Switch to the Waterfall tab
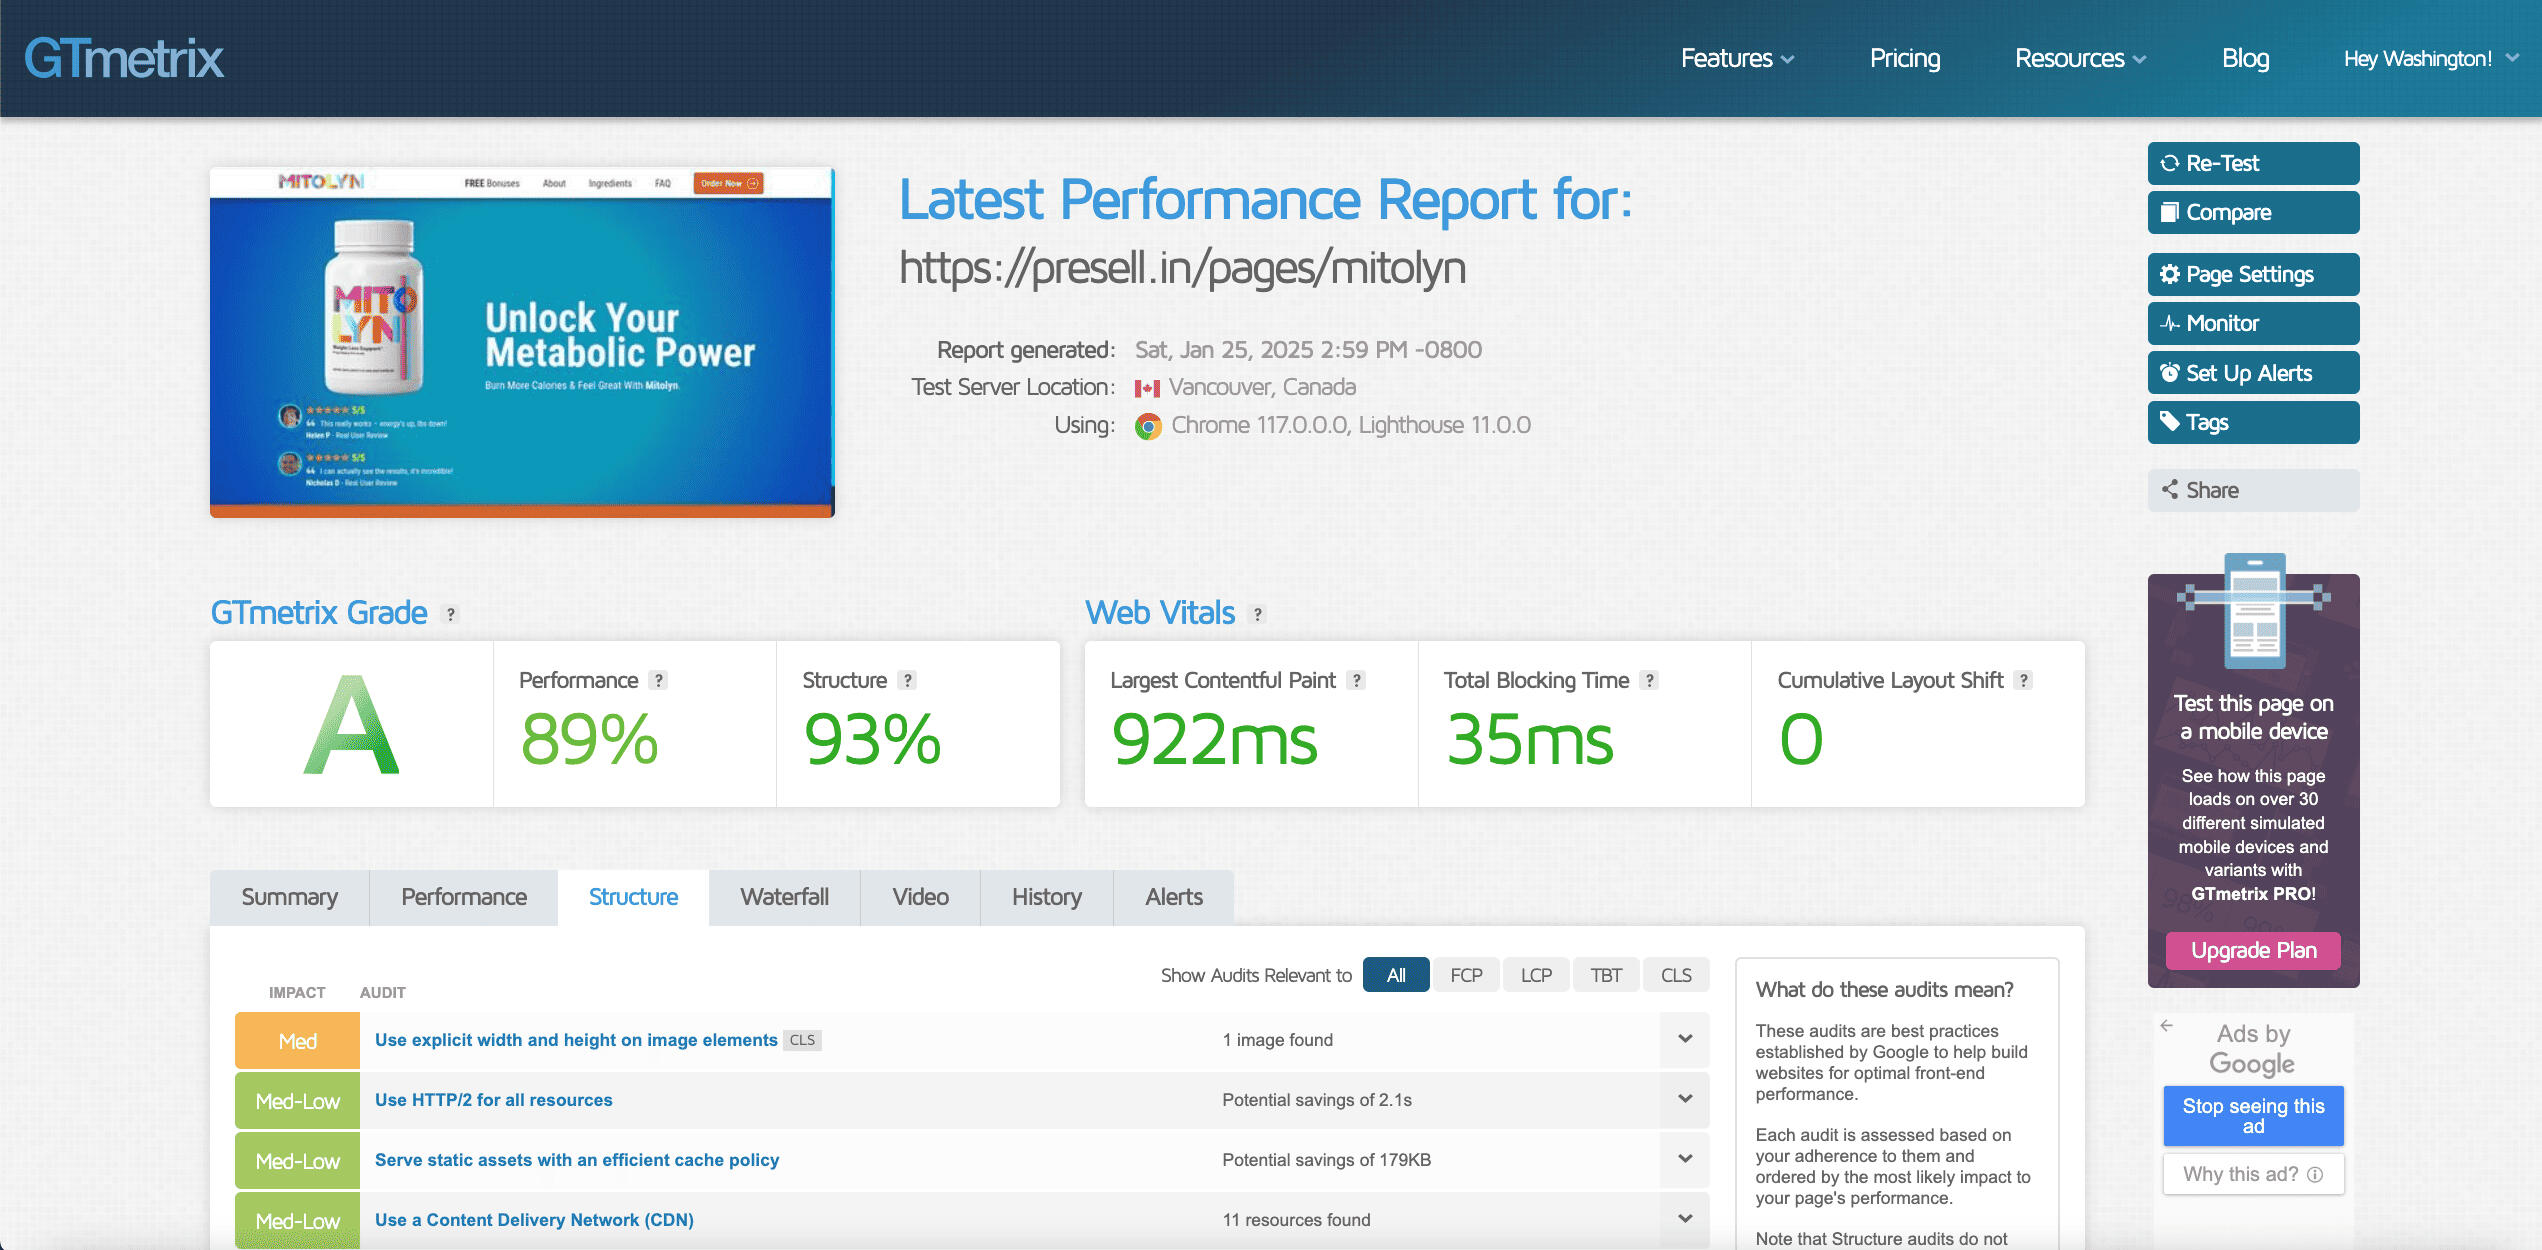This screenshot has height=1250, width=2542. [x=784, y=897]
